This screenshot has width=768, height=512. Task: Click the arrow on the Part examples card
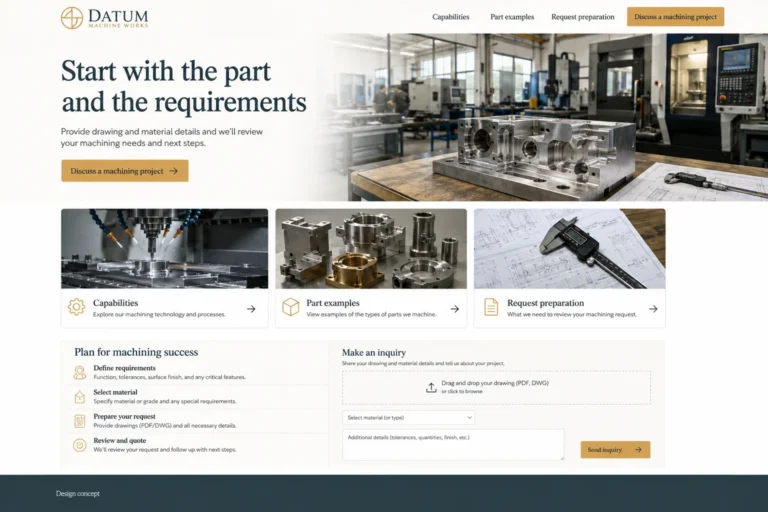[x=455, y=309]
